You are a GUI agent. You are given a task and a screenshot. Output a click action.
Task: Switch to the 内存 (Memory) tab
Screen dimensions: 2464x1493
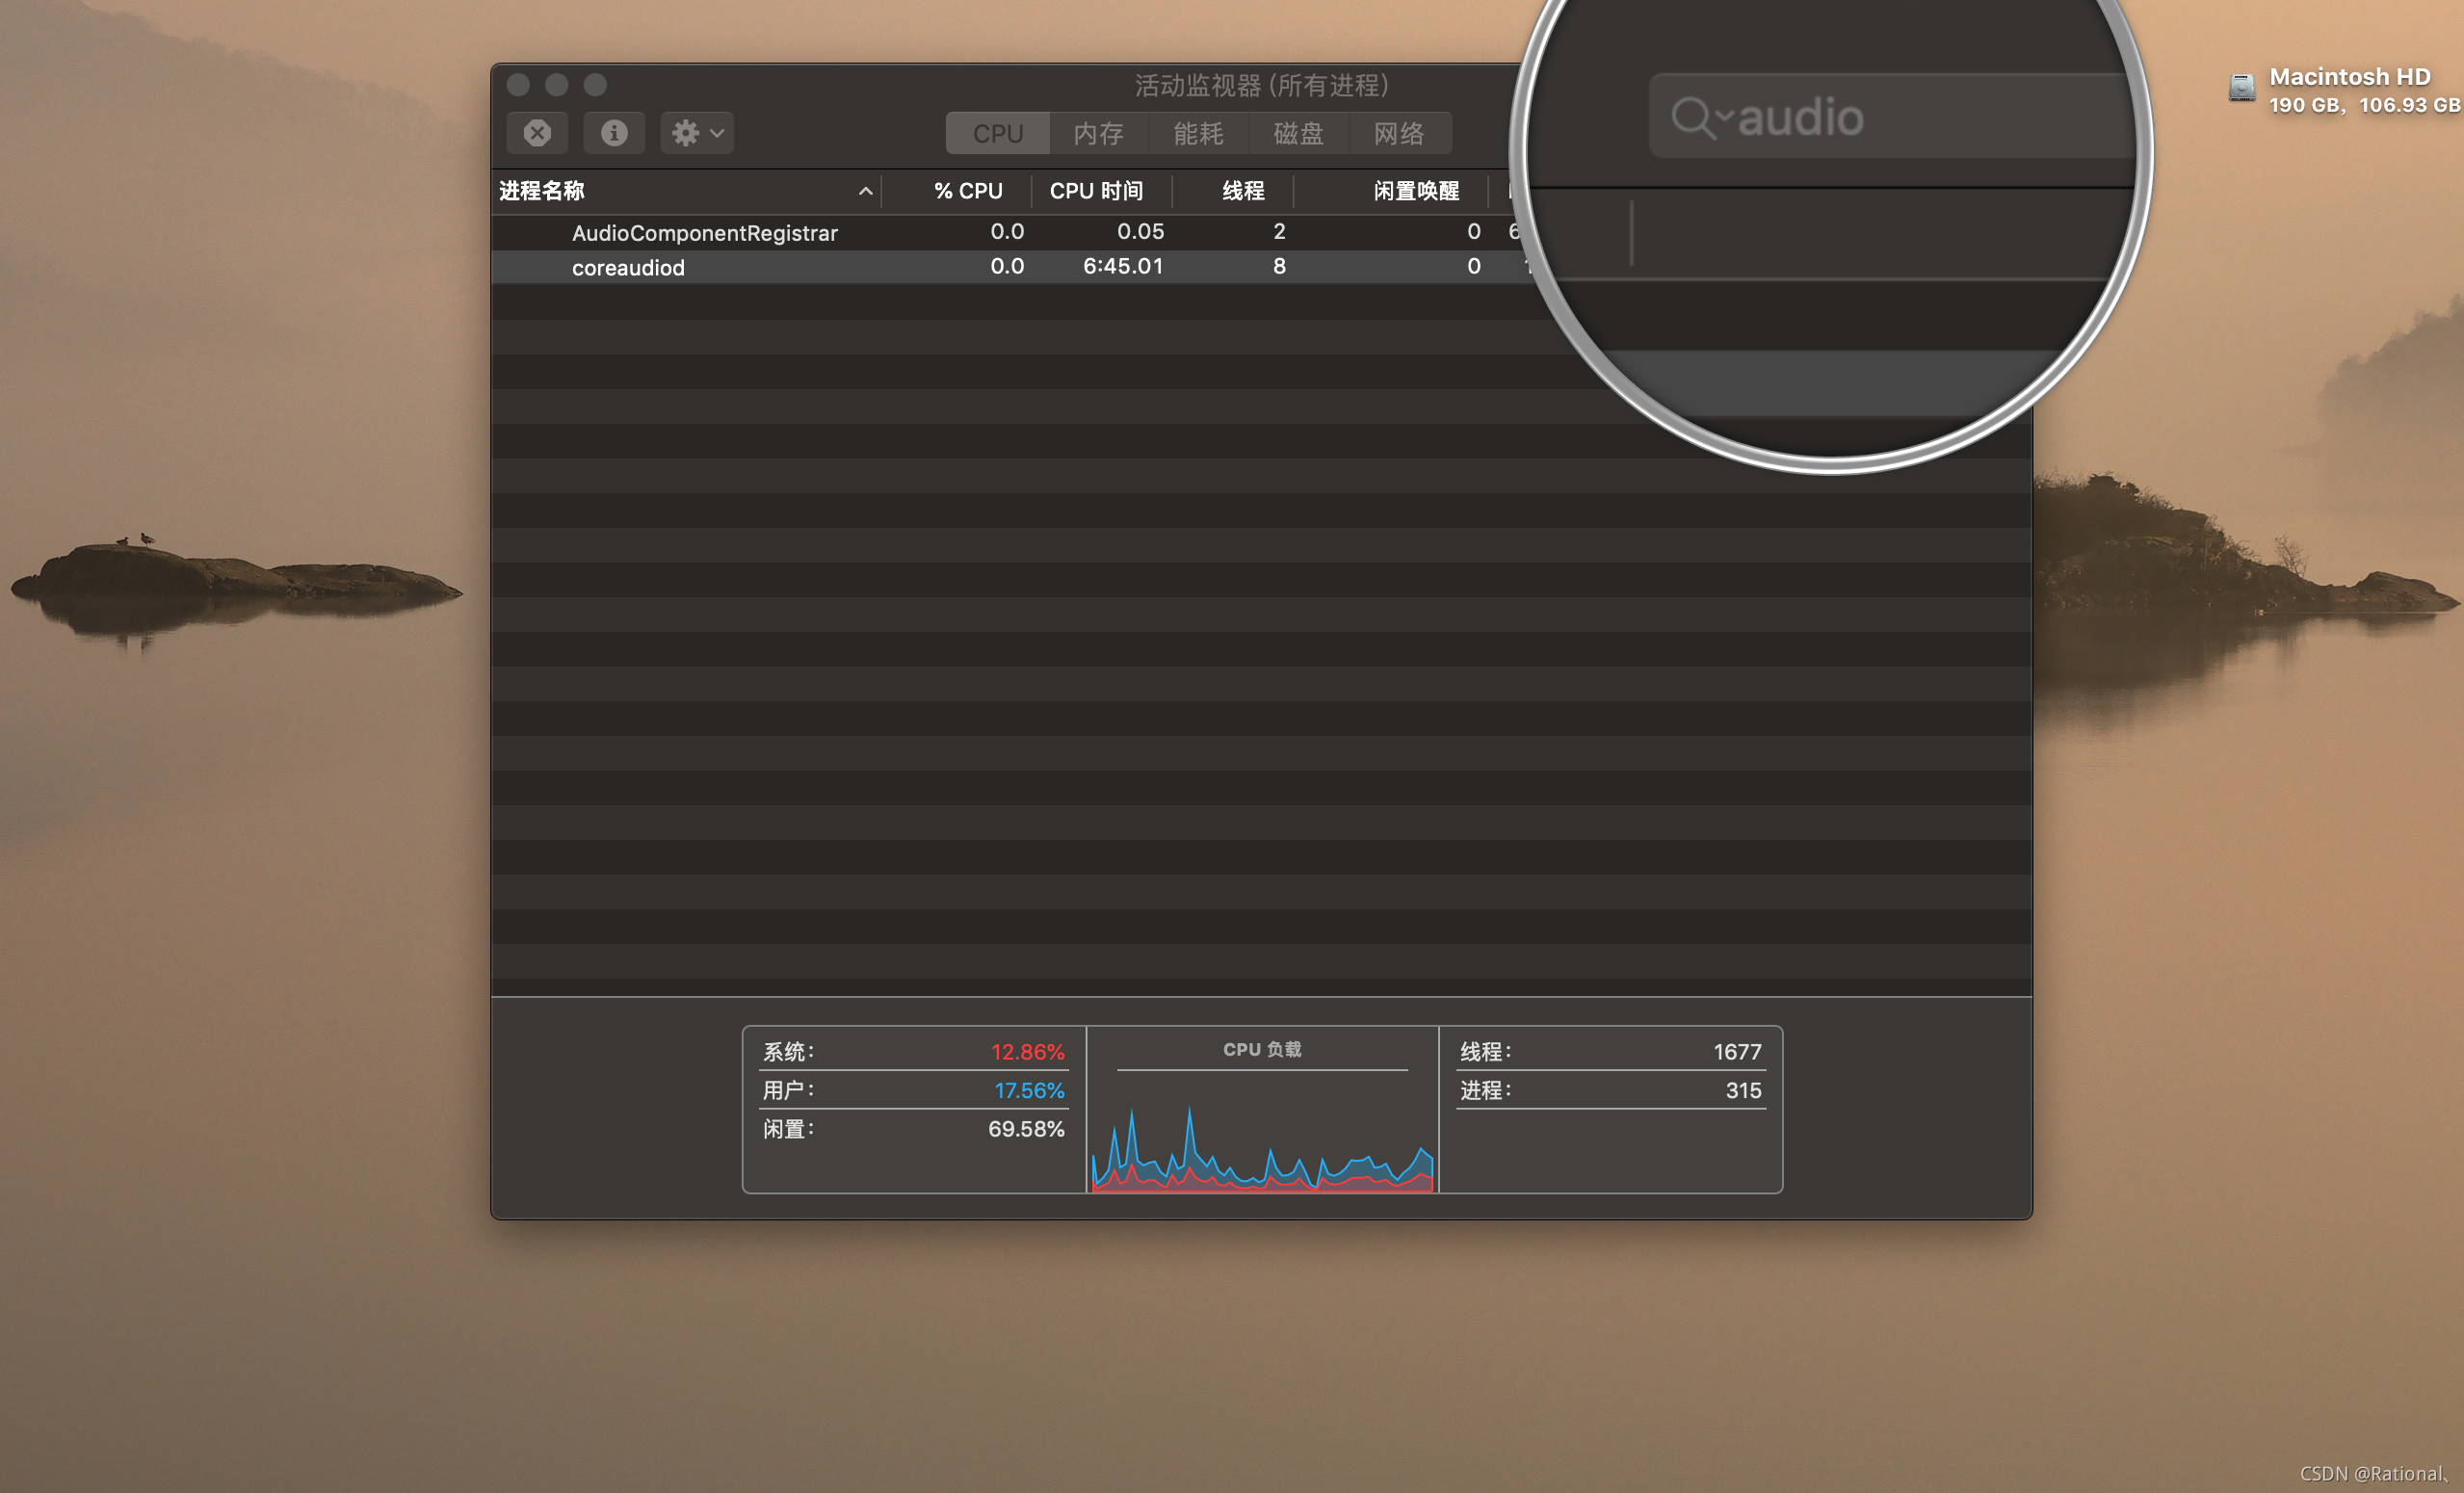1098,134
